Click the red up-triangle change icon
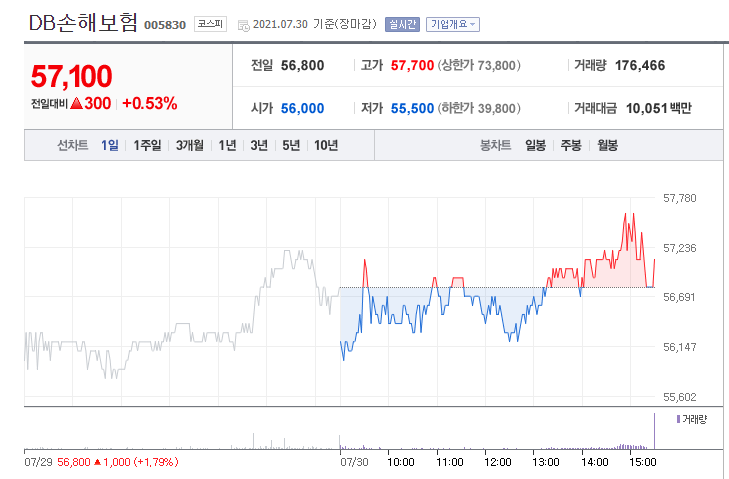The height and width of the screenshot is (479, 729). [x=76, y=103]
